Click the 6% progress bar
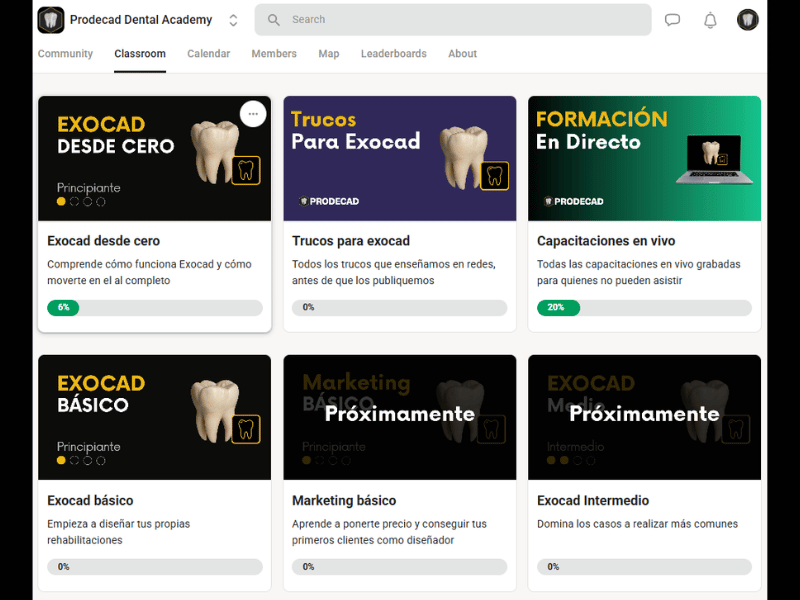The image size is (800, 600). [x=154, y=308]
